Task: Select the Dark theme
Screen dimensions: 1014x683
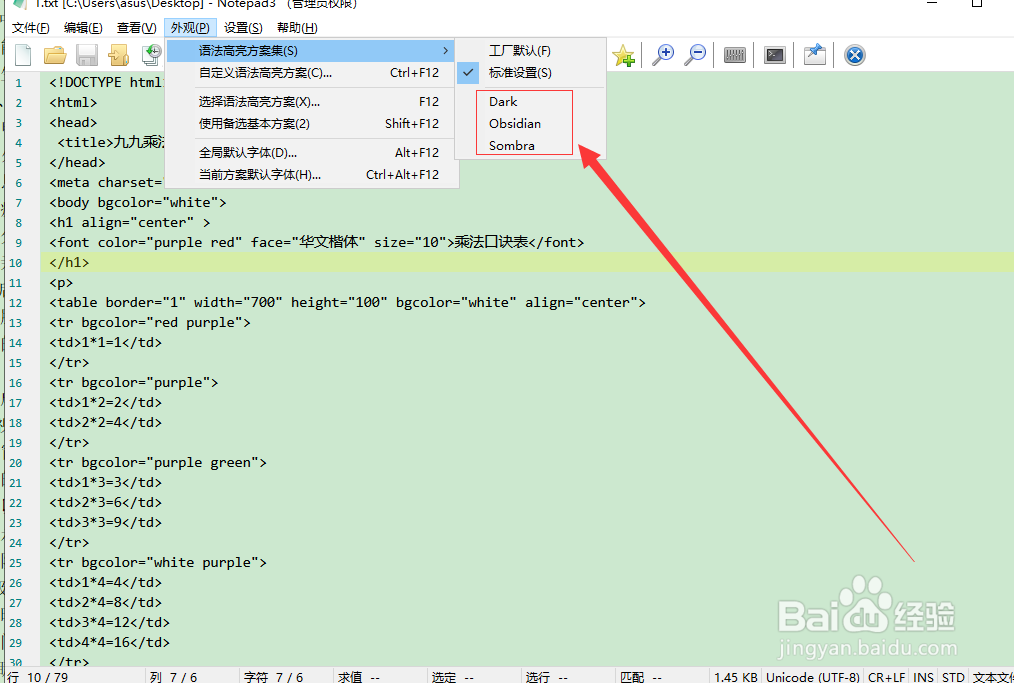Action: click(530, 102)
